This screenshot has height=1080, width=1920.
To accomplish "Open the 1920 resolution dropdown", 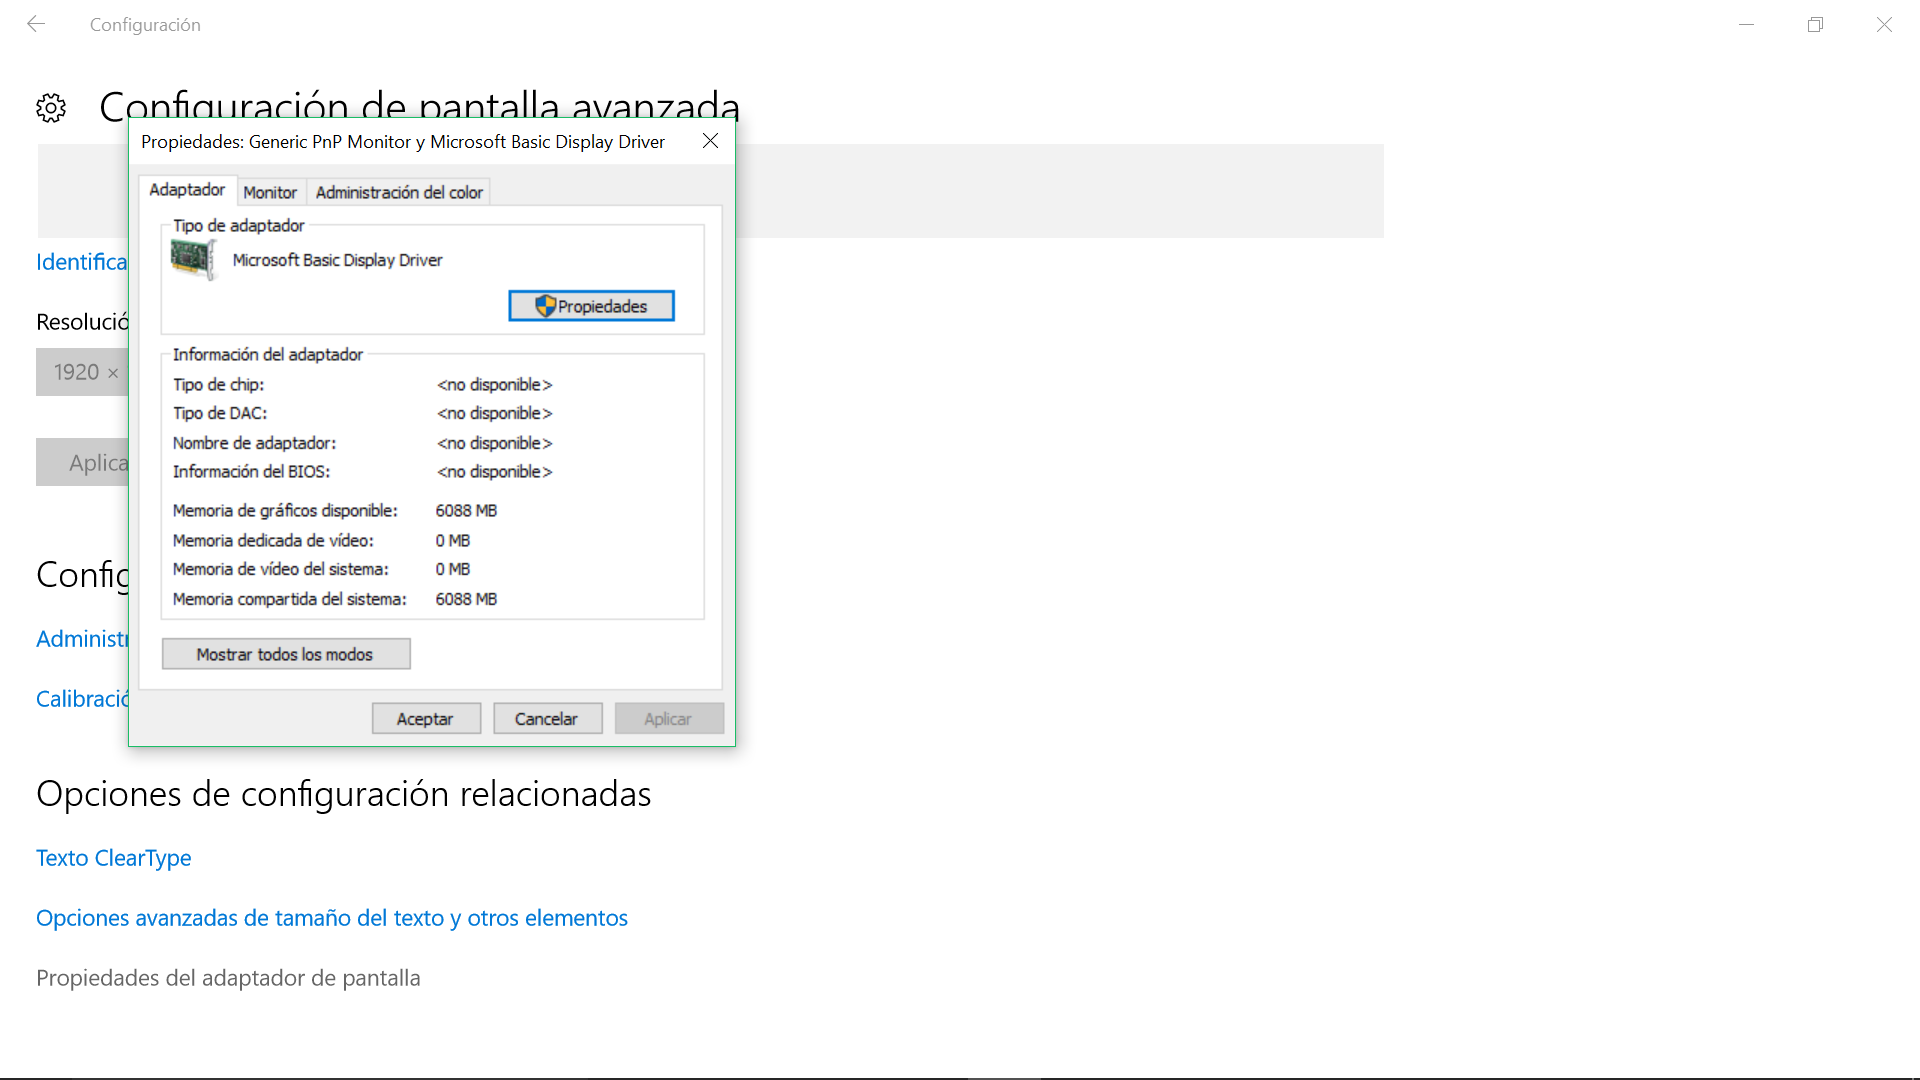I will click(x=82, y=372).
